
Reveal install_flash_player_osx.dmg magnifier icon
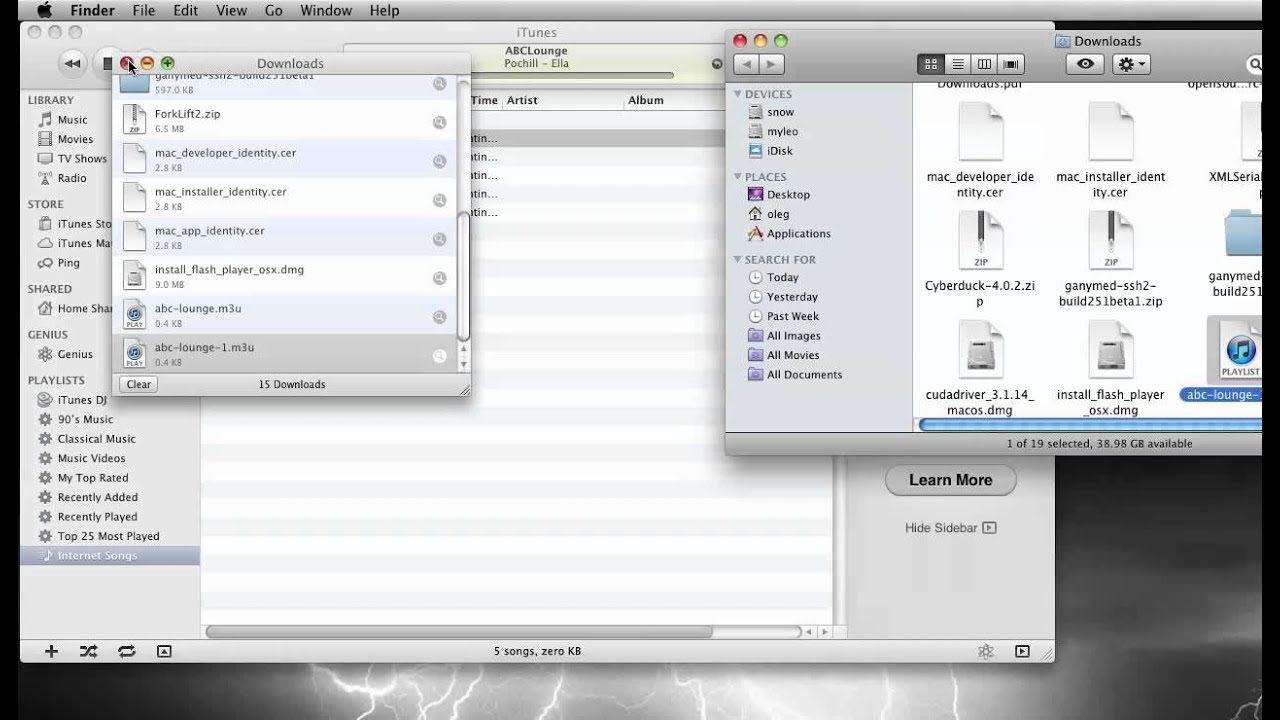[439, 278]
